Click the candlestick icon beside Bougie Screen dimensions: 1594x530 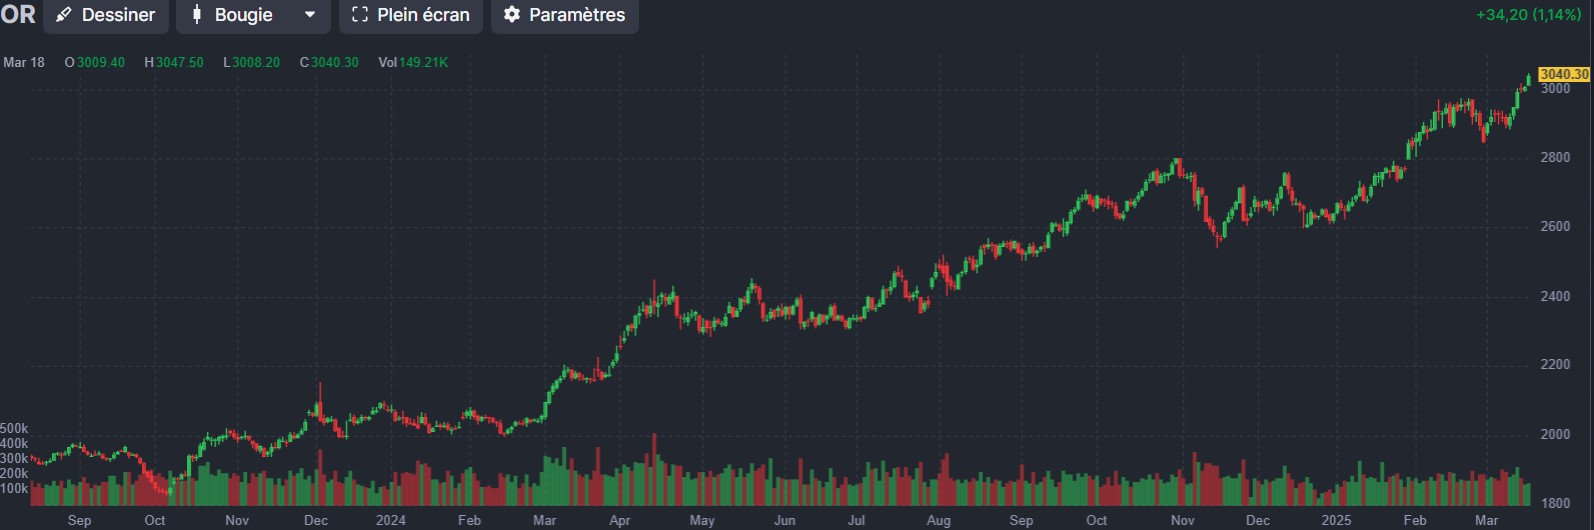197,15
